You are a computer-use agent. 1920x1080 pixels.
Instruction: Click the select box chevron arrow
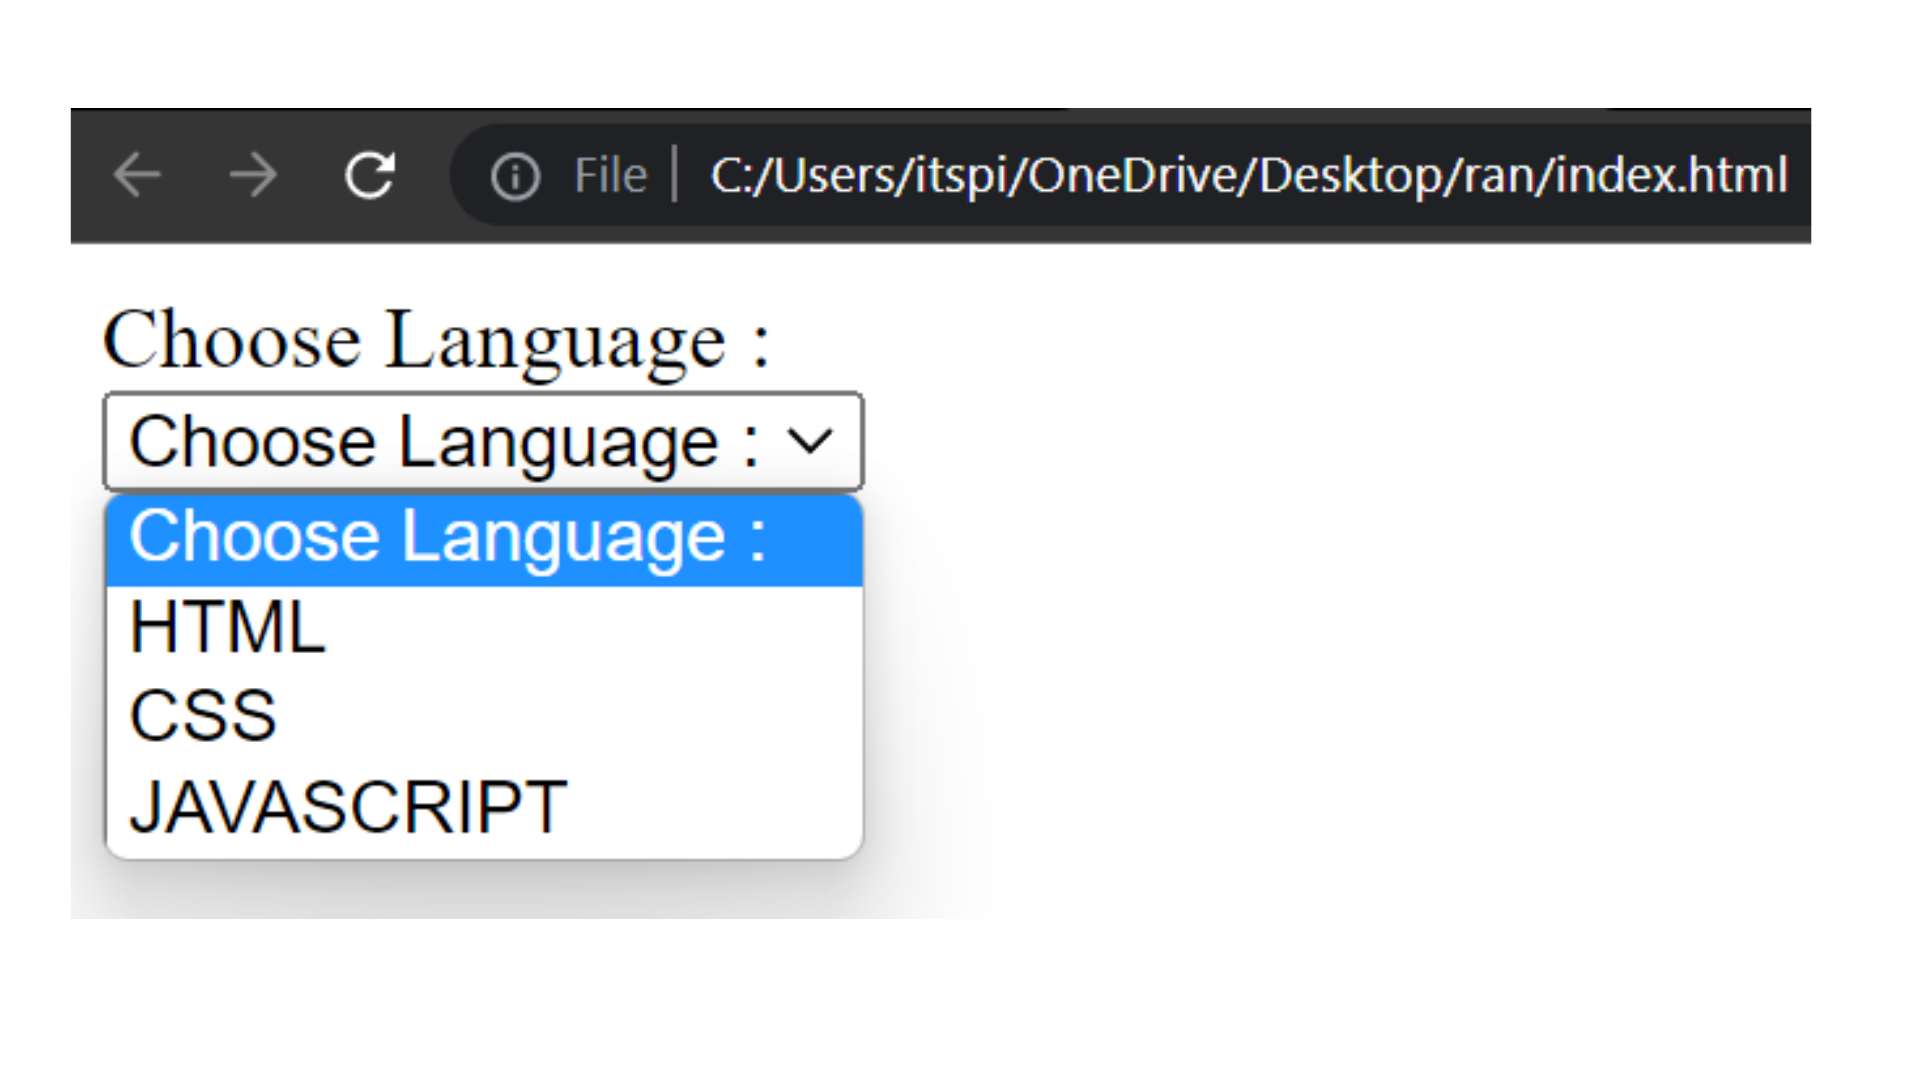[810, 441]
